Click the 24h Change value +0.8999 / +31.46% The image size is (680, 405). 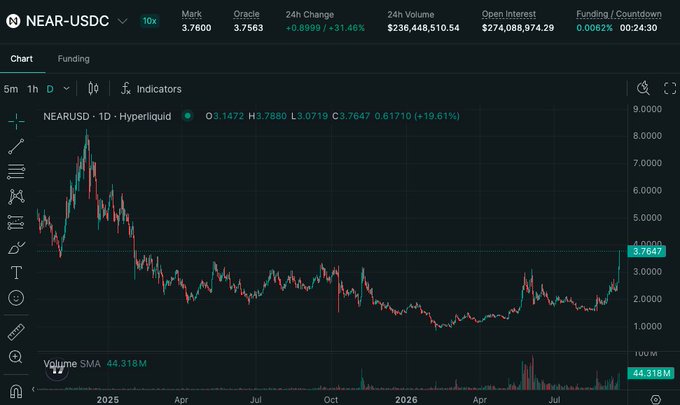(325, 28)
